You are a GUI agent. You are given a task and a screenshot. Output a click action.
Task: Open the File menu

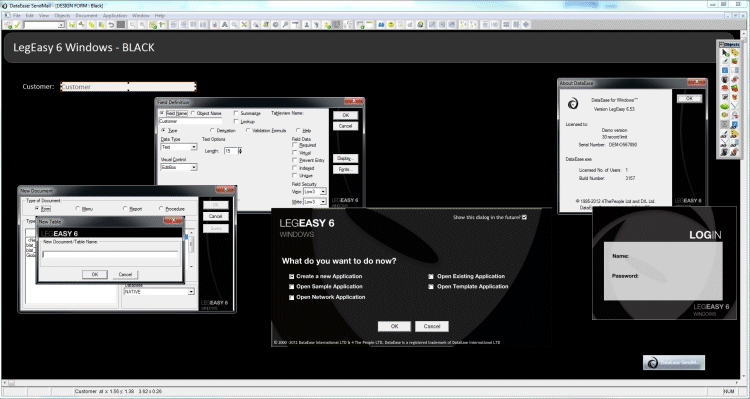tap(17, 15)
